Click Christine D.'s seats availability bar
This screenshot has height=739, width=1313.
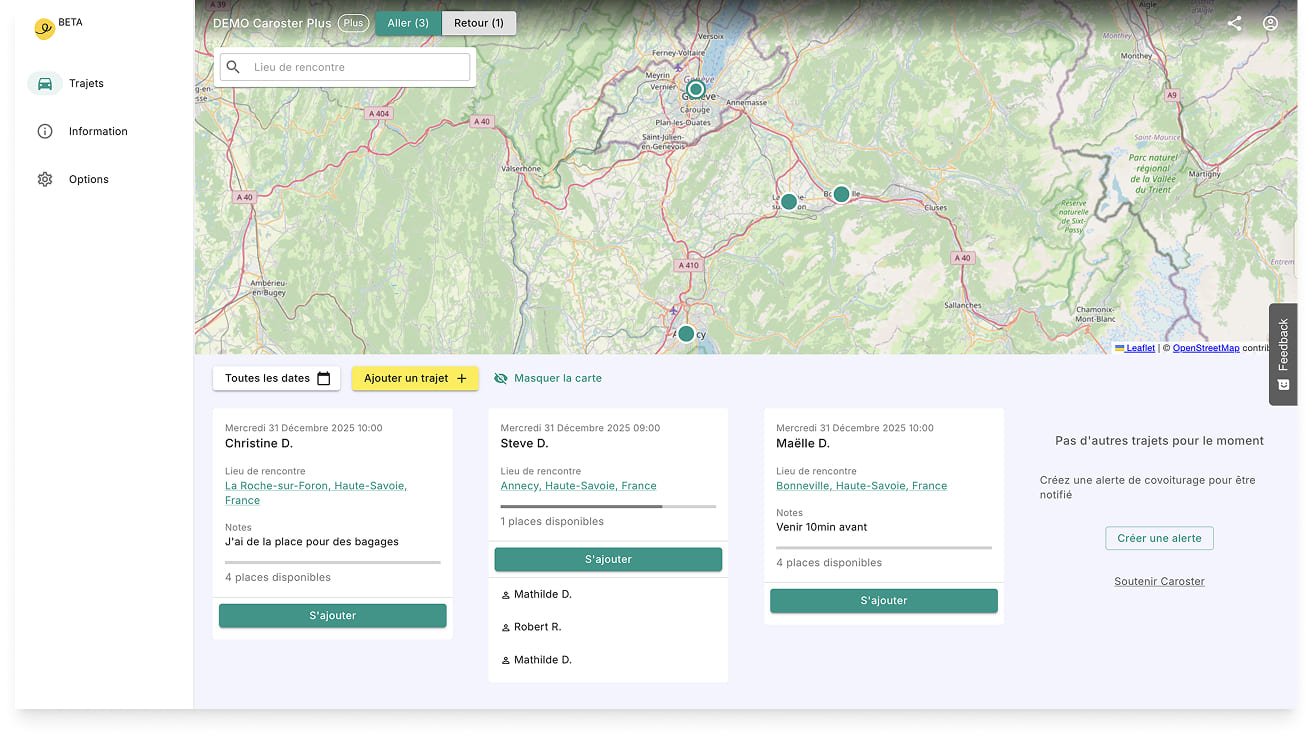pos(333,563)
